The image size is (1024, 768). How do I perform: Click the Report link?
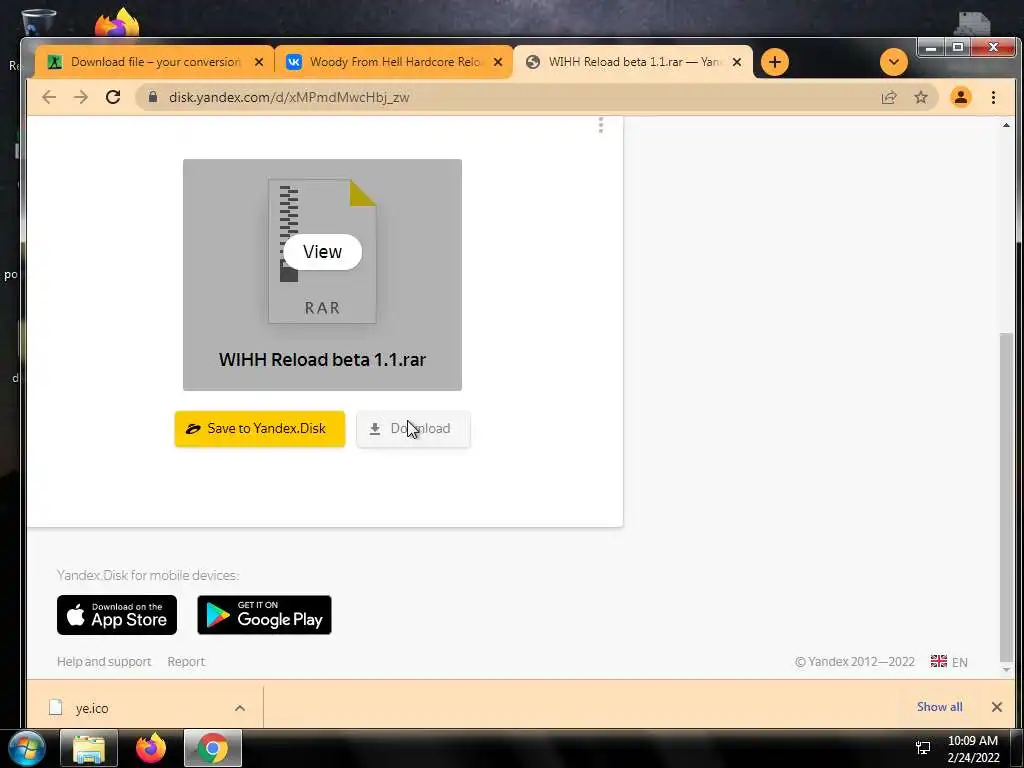tap(186, 662)
